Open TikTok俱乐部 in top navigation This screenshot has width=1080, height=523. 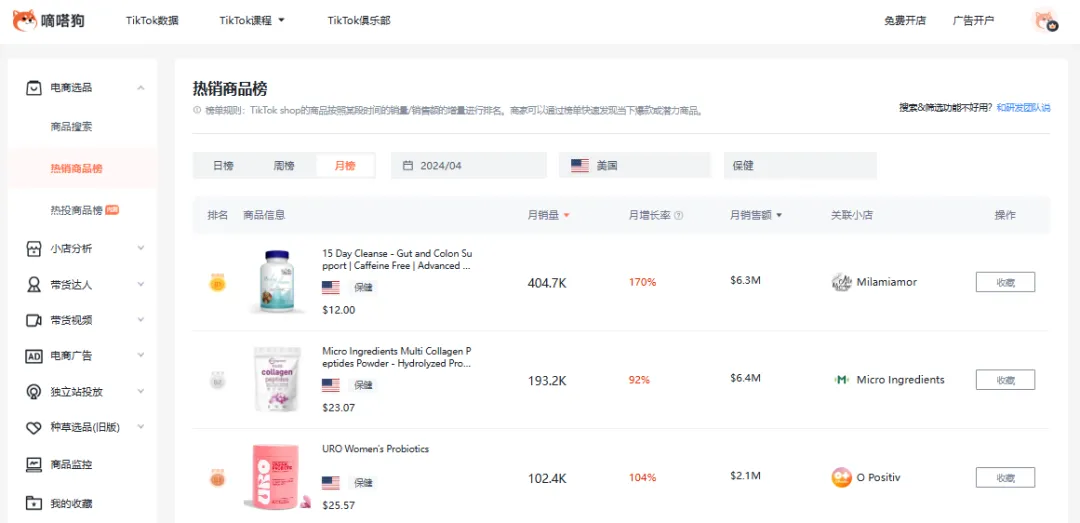click(359, 21)
